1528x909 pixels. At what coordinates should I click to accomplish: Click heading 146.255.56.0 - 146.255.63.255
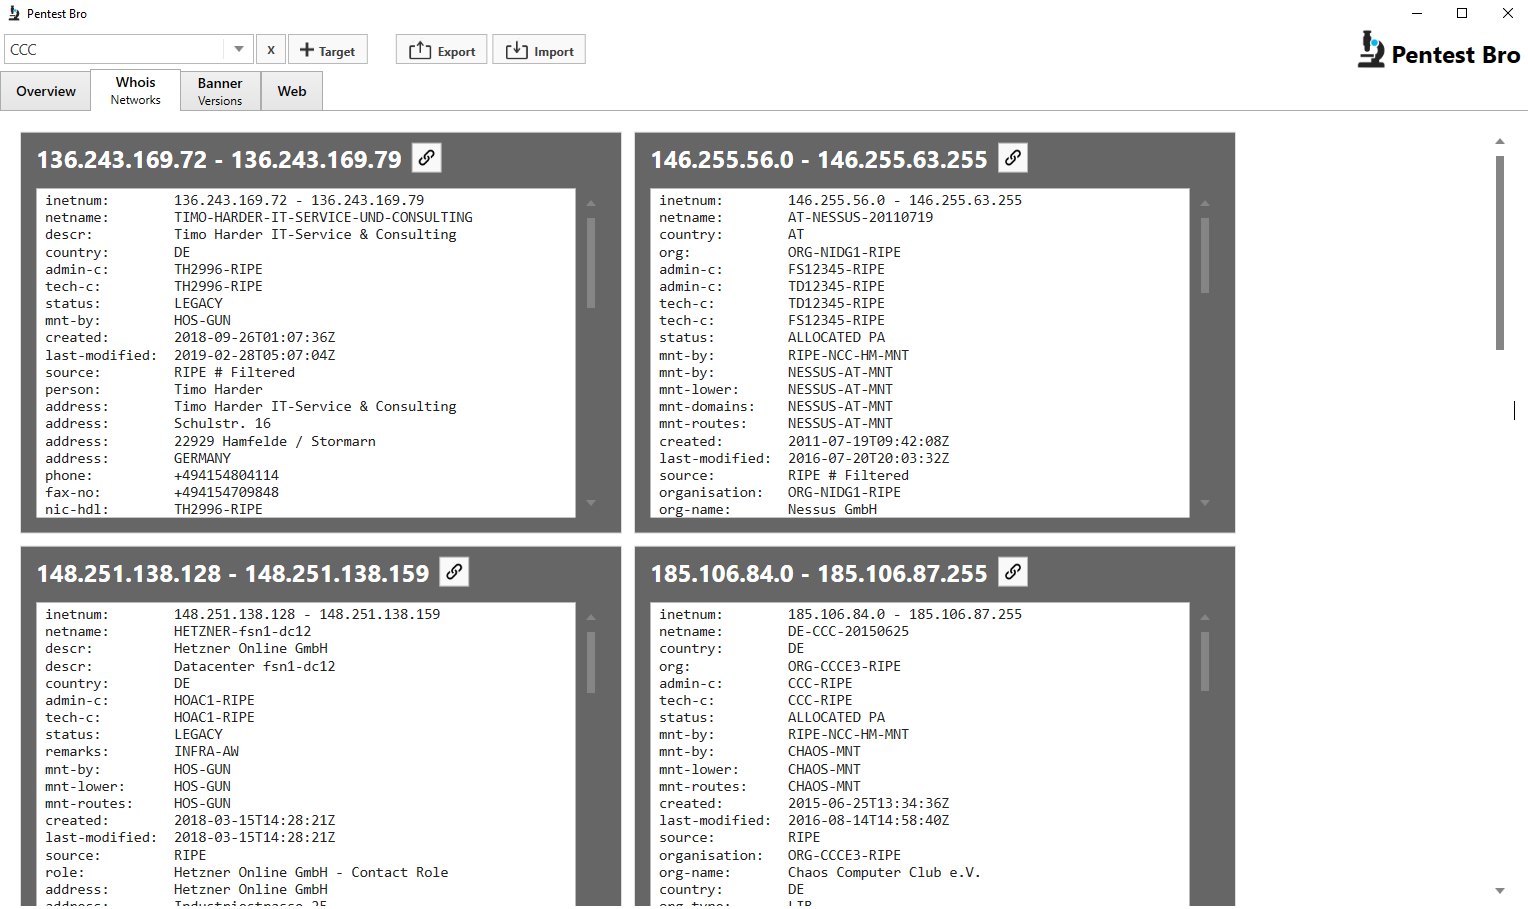tap(819, 160)
